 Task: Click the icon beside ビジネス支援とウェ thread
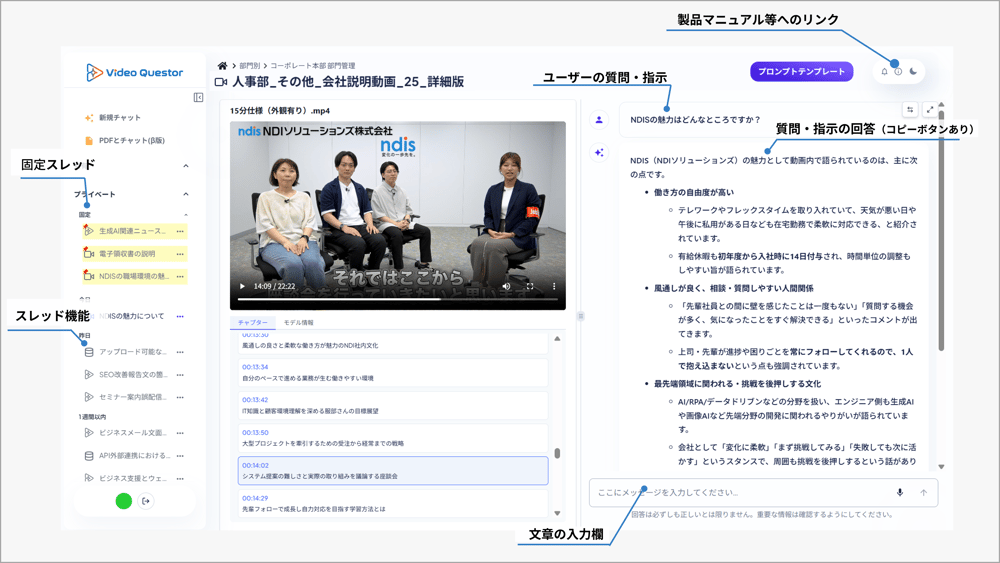click(x=89, y=478)
